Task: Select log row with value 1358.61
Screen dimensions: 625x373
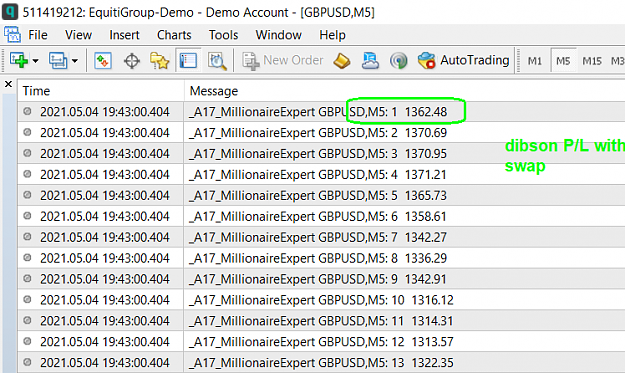Action: [x=321, y=216]
